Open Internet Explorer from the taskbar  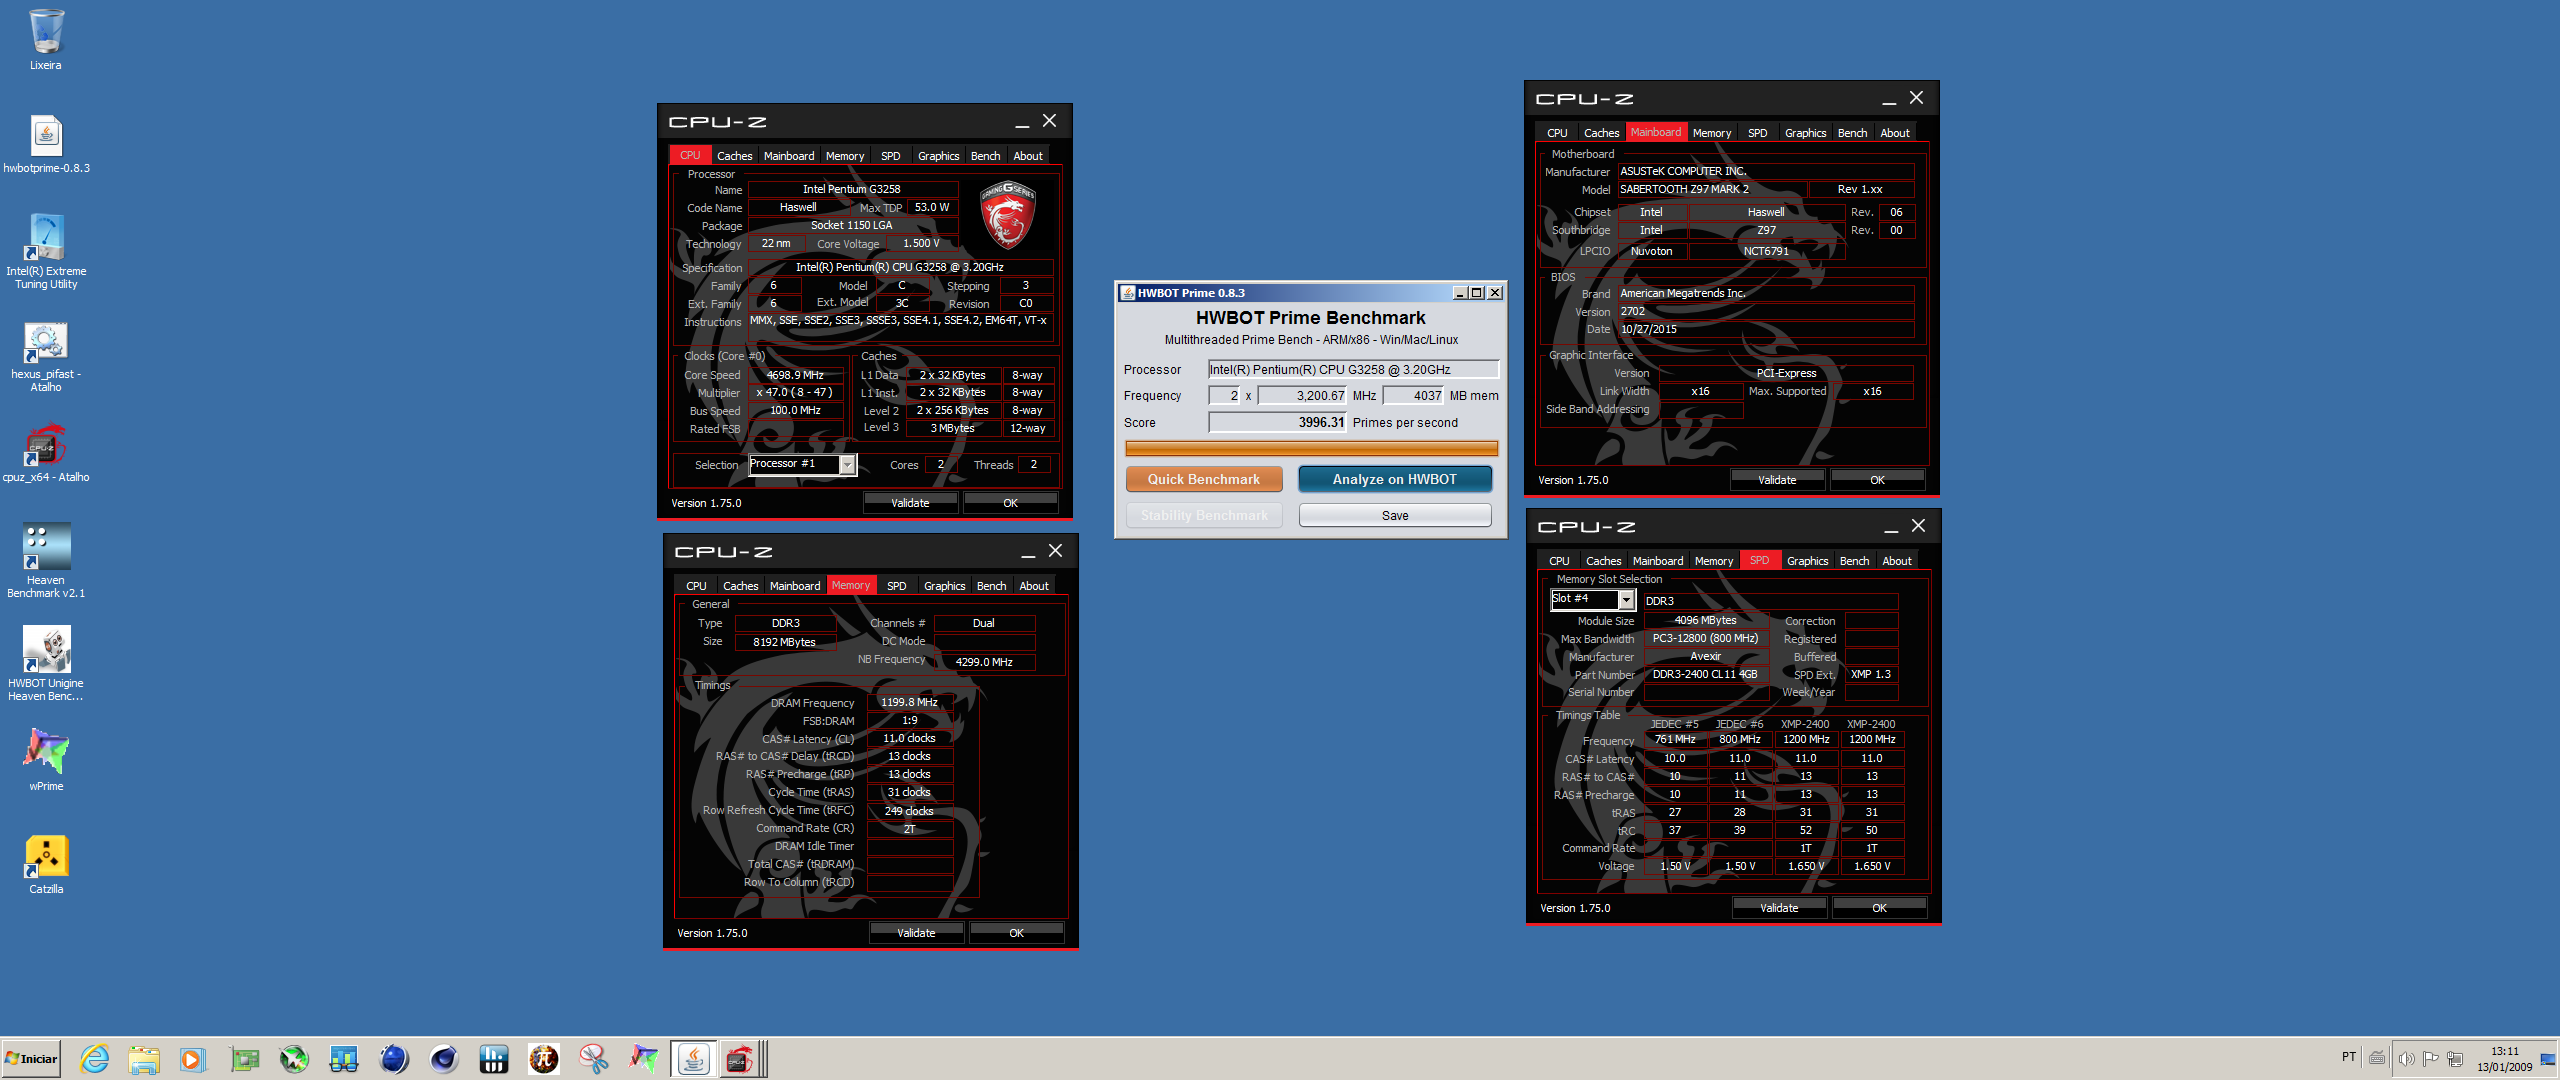pos(95,1059)
